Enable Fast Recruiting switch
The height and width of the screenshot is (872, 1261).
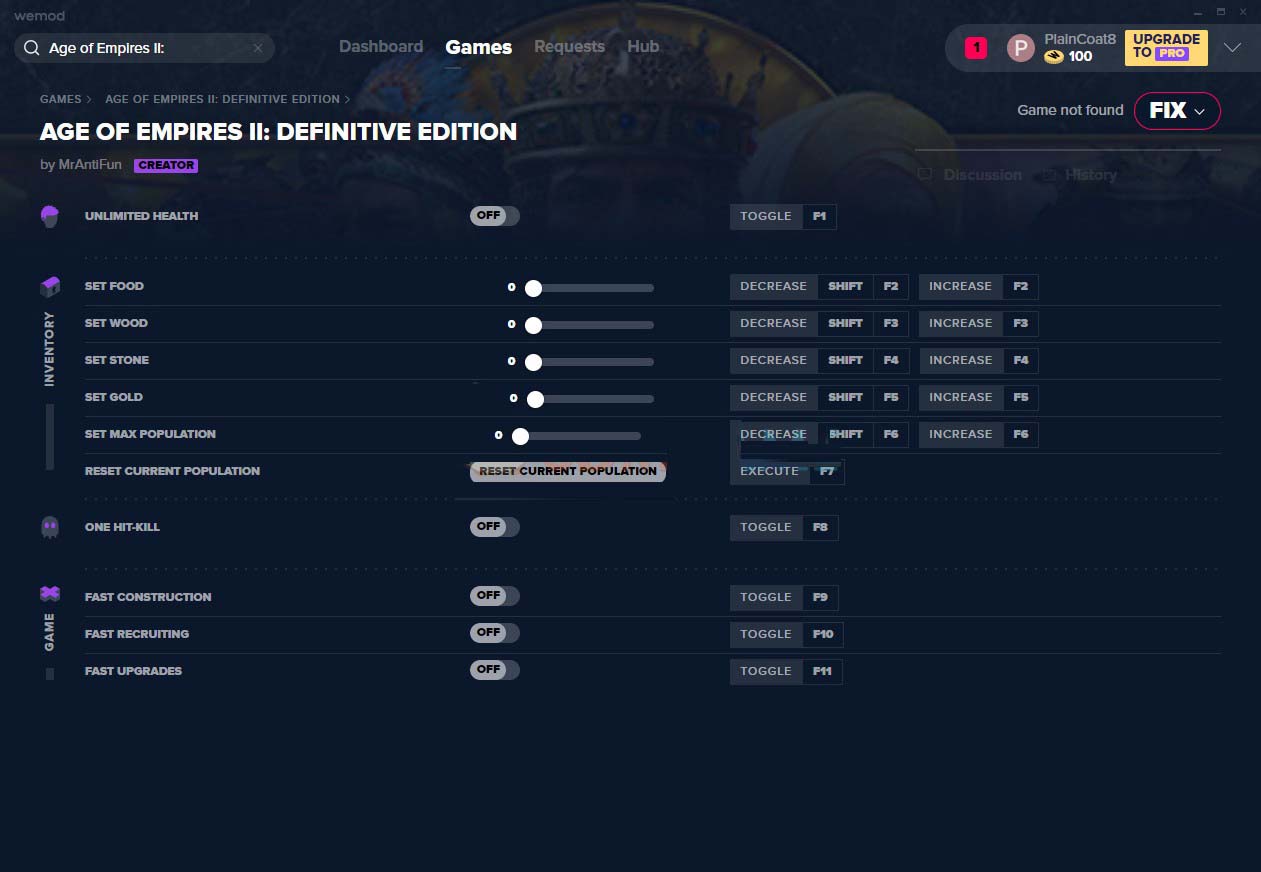(495, 633)
